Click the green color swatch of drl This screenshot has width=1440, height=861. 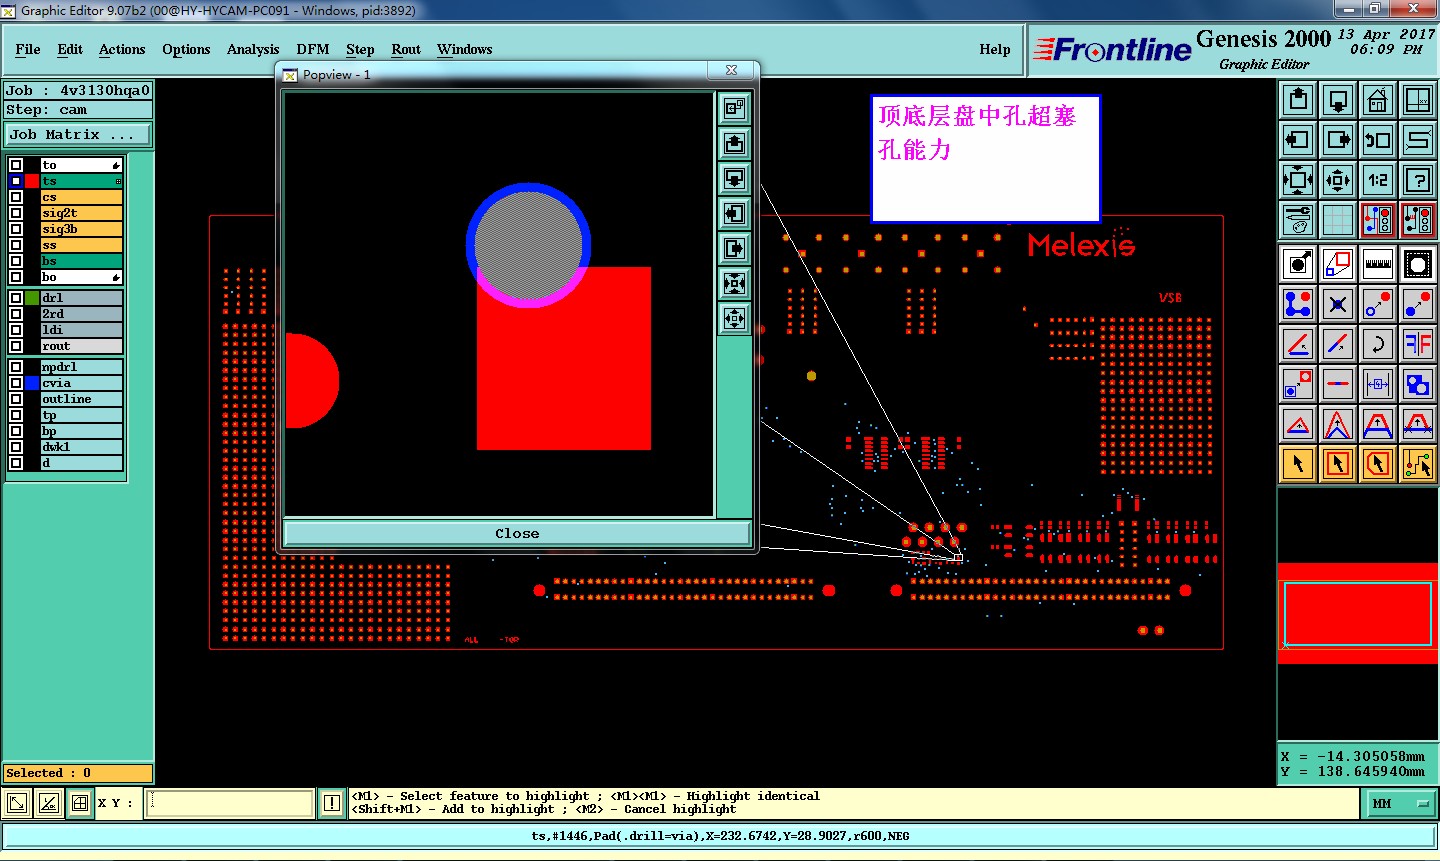point(32,298)
